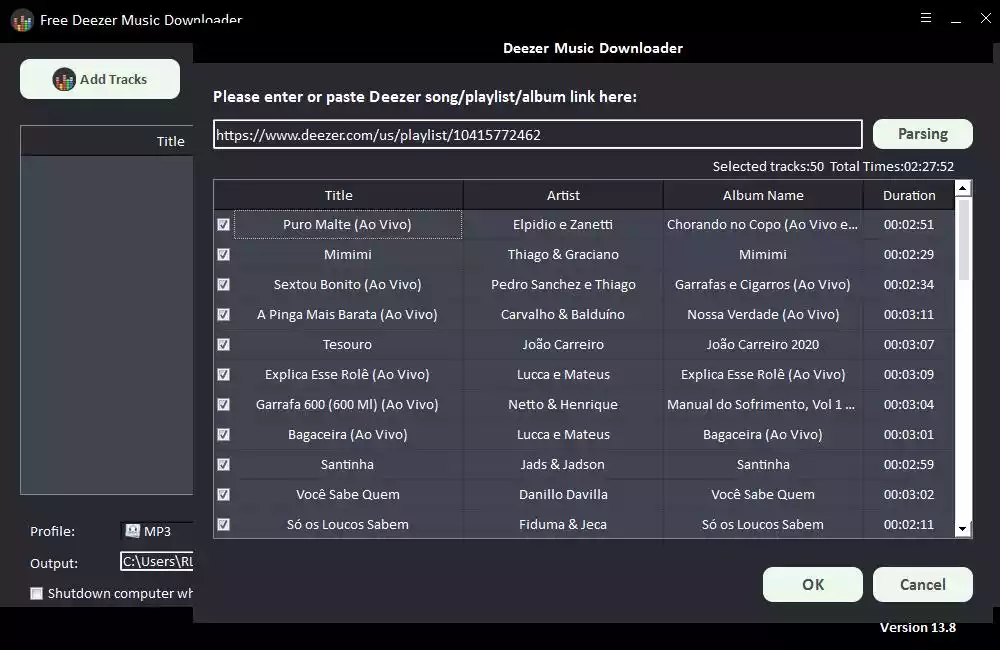Viewport: 1000px width, 650px height.
Task: Click duration 00:02:11
Action: [909, 524]
